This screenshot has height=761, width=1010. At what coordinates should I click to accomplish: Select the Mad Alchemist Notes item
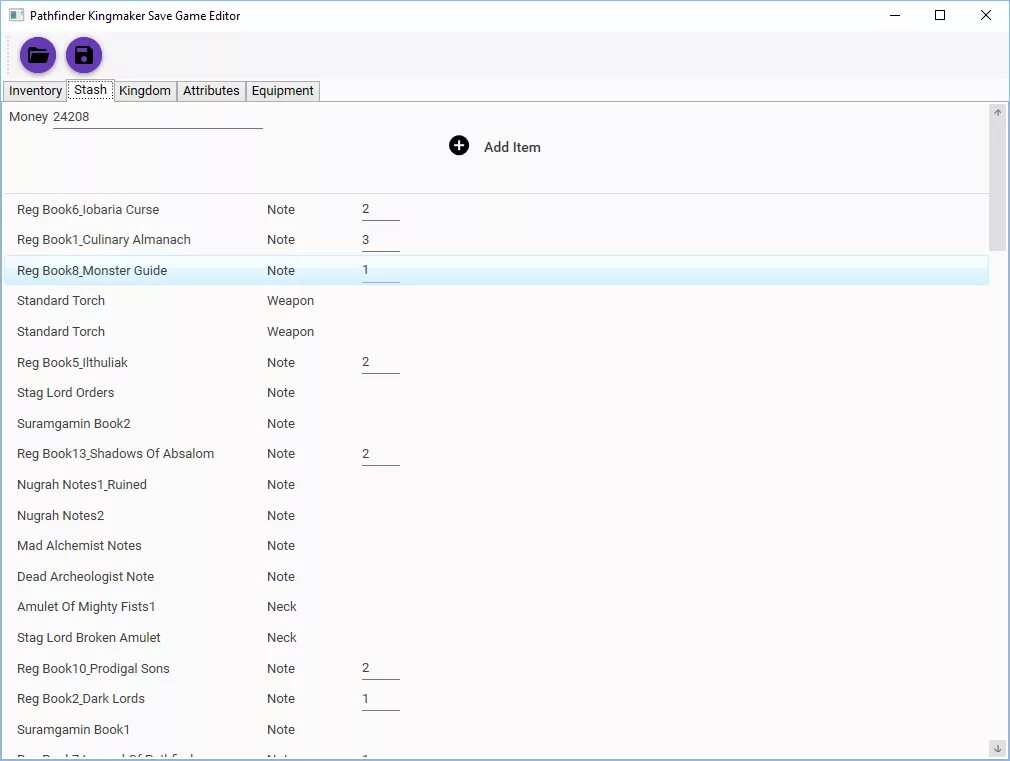point(496,546)
